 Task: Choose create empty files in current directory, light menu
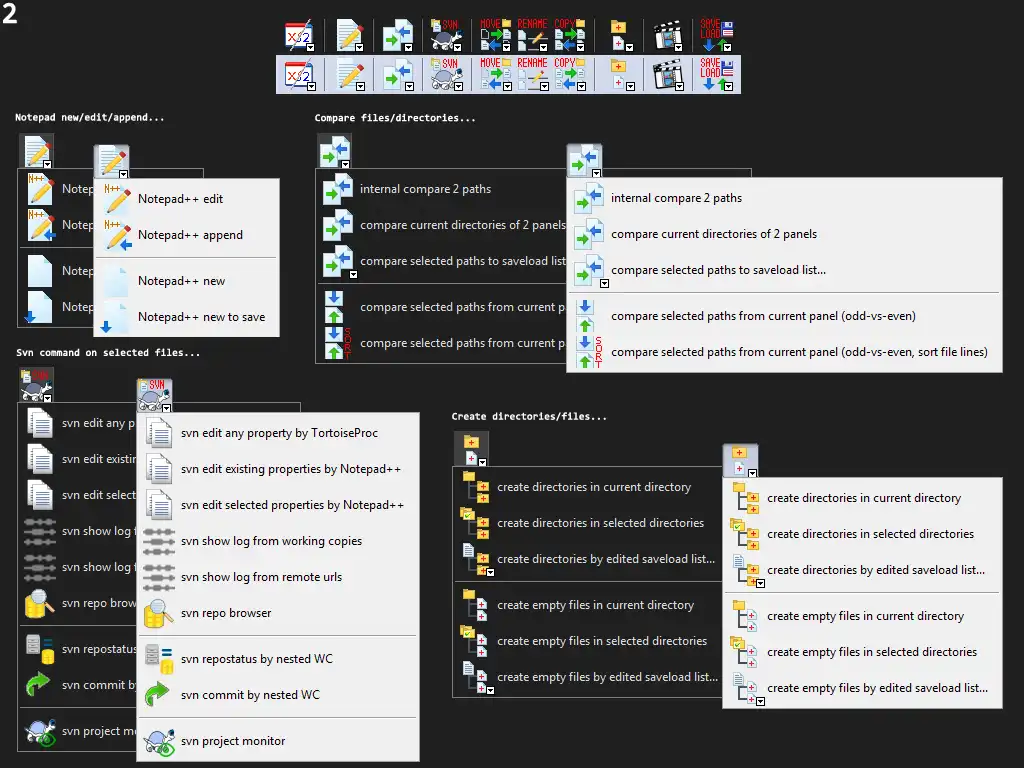click(862, 616)
